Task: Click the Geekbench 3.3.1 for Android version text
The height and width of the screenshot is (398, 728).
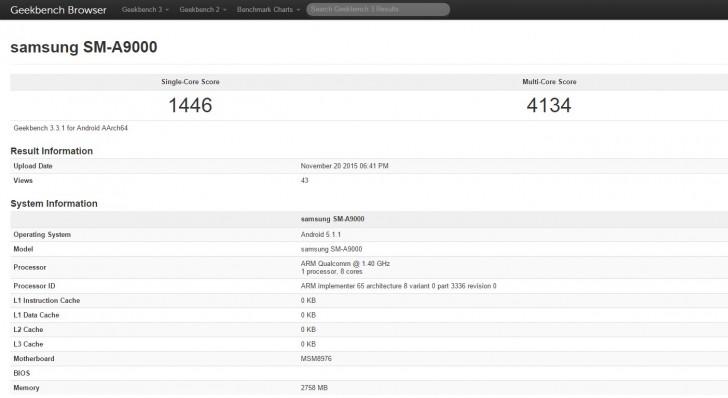Action: 71,128
